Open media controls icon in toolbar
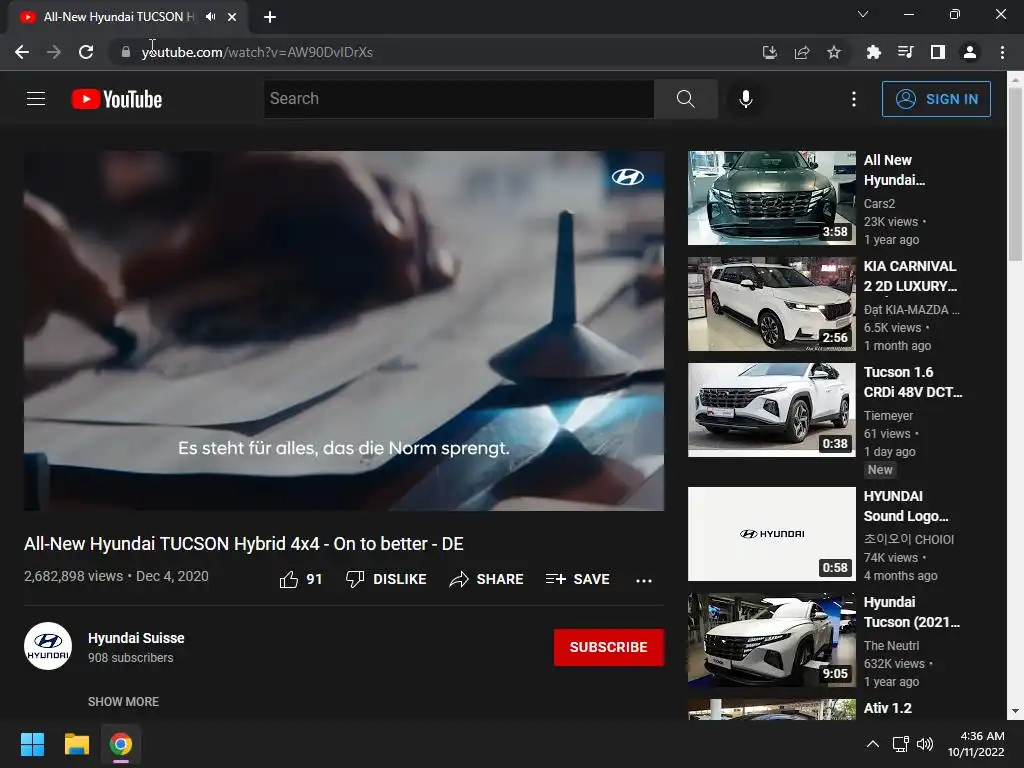This screenshot has width=1024, height=768. 905,52
